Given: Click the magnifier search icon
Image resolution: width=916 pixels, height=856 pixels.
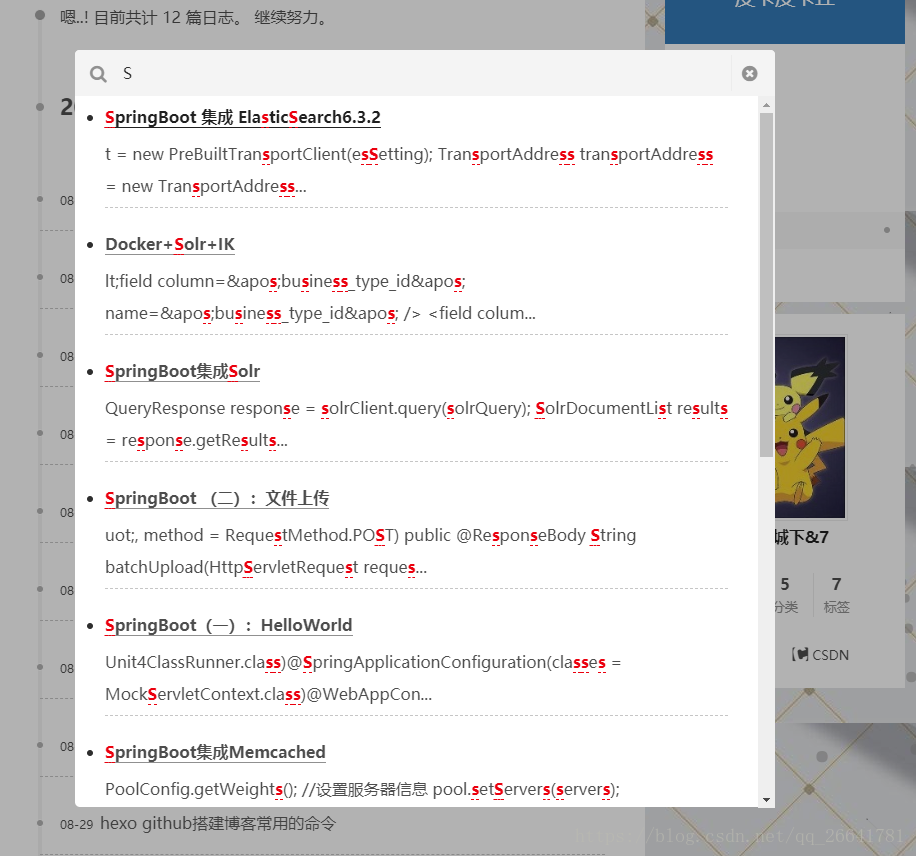Looking at the screenshot, I should pos(98,74).
